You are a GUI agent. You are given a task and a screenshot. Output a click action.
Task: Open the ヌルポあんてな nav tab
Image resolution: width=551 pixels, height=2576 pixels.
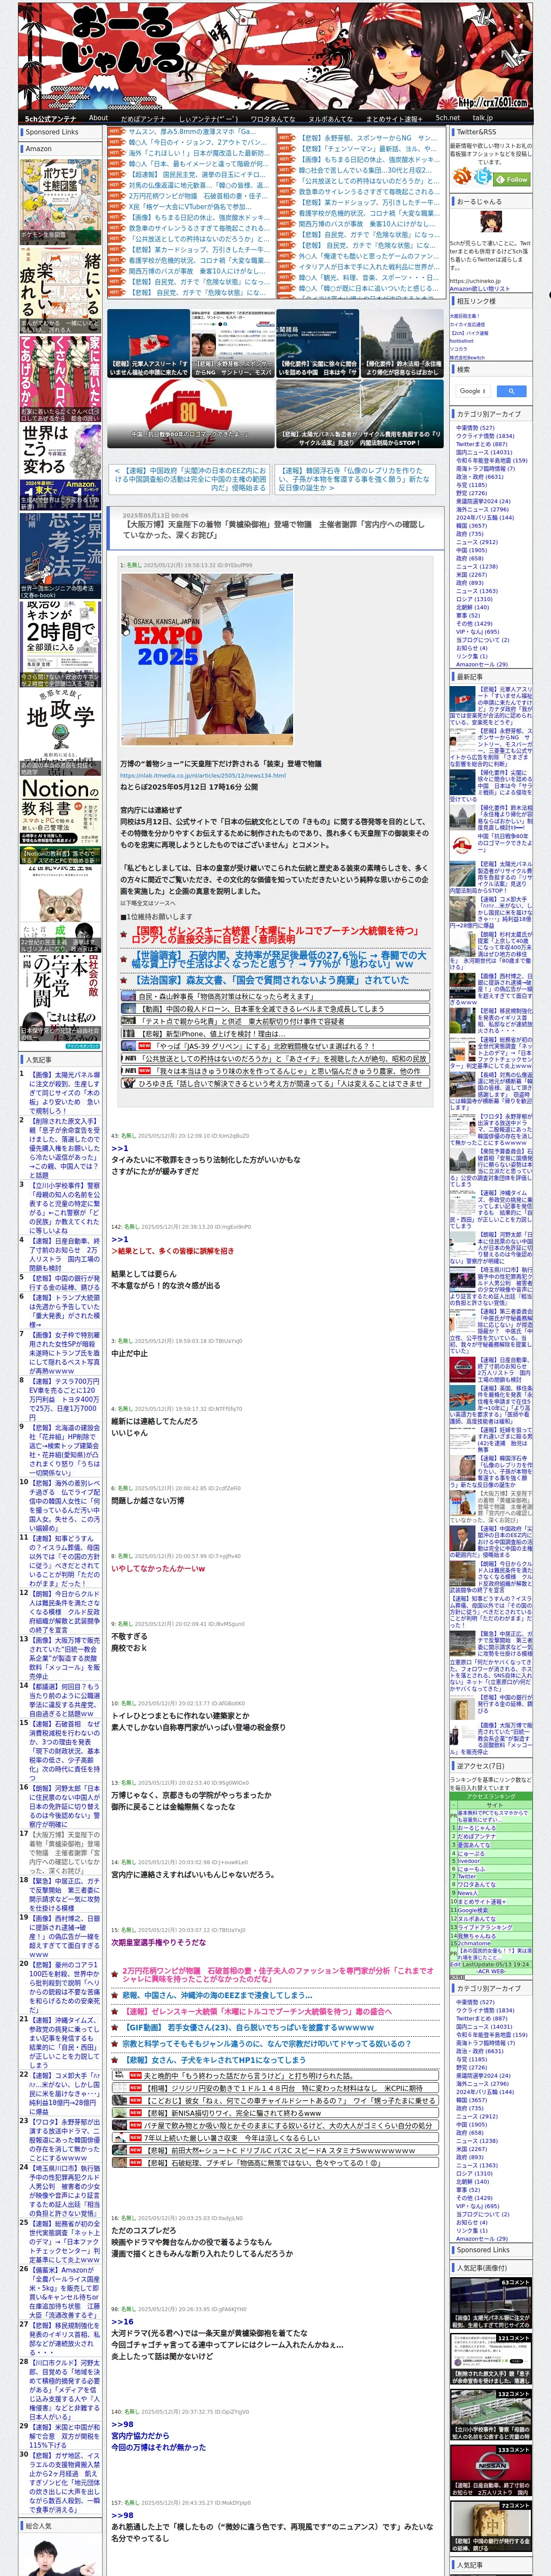[x=330, y=118]
